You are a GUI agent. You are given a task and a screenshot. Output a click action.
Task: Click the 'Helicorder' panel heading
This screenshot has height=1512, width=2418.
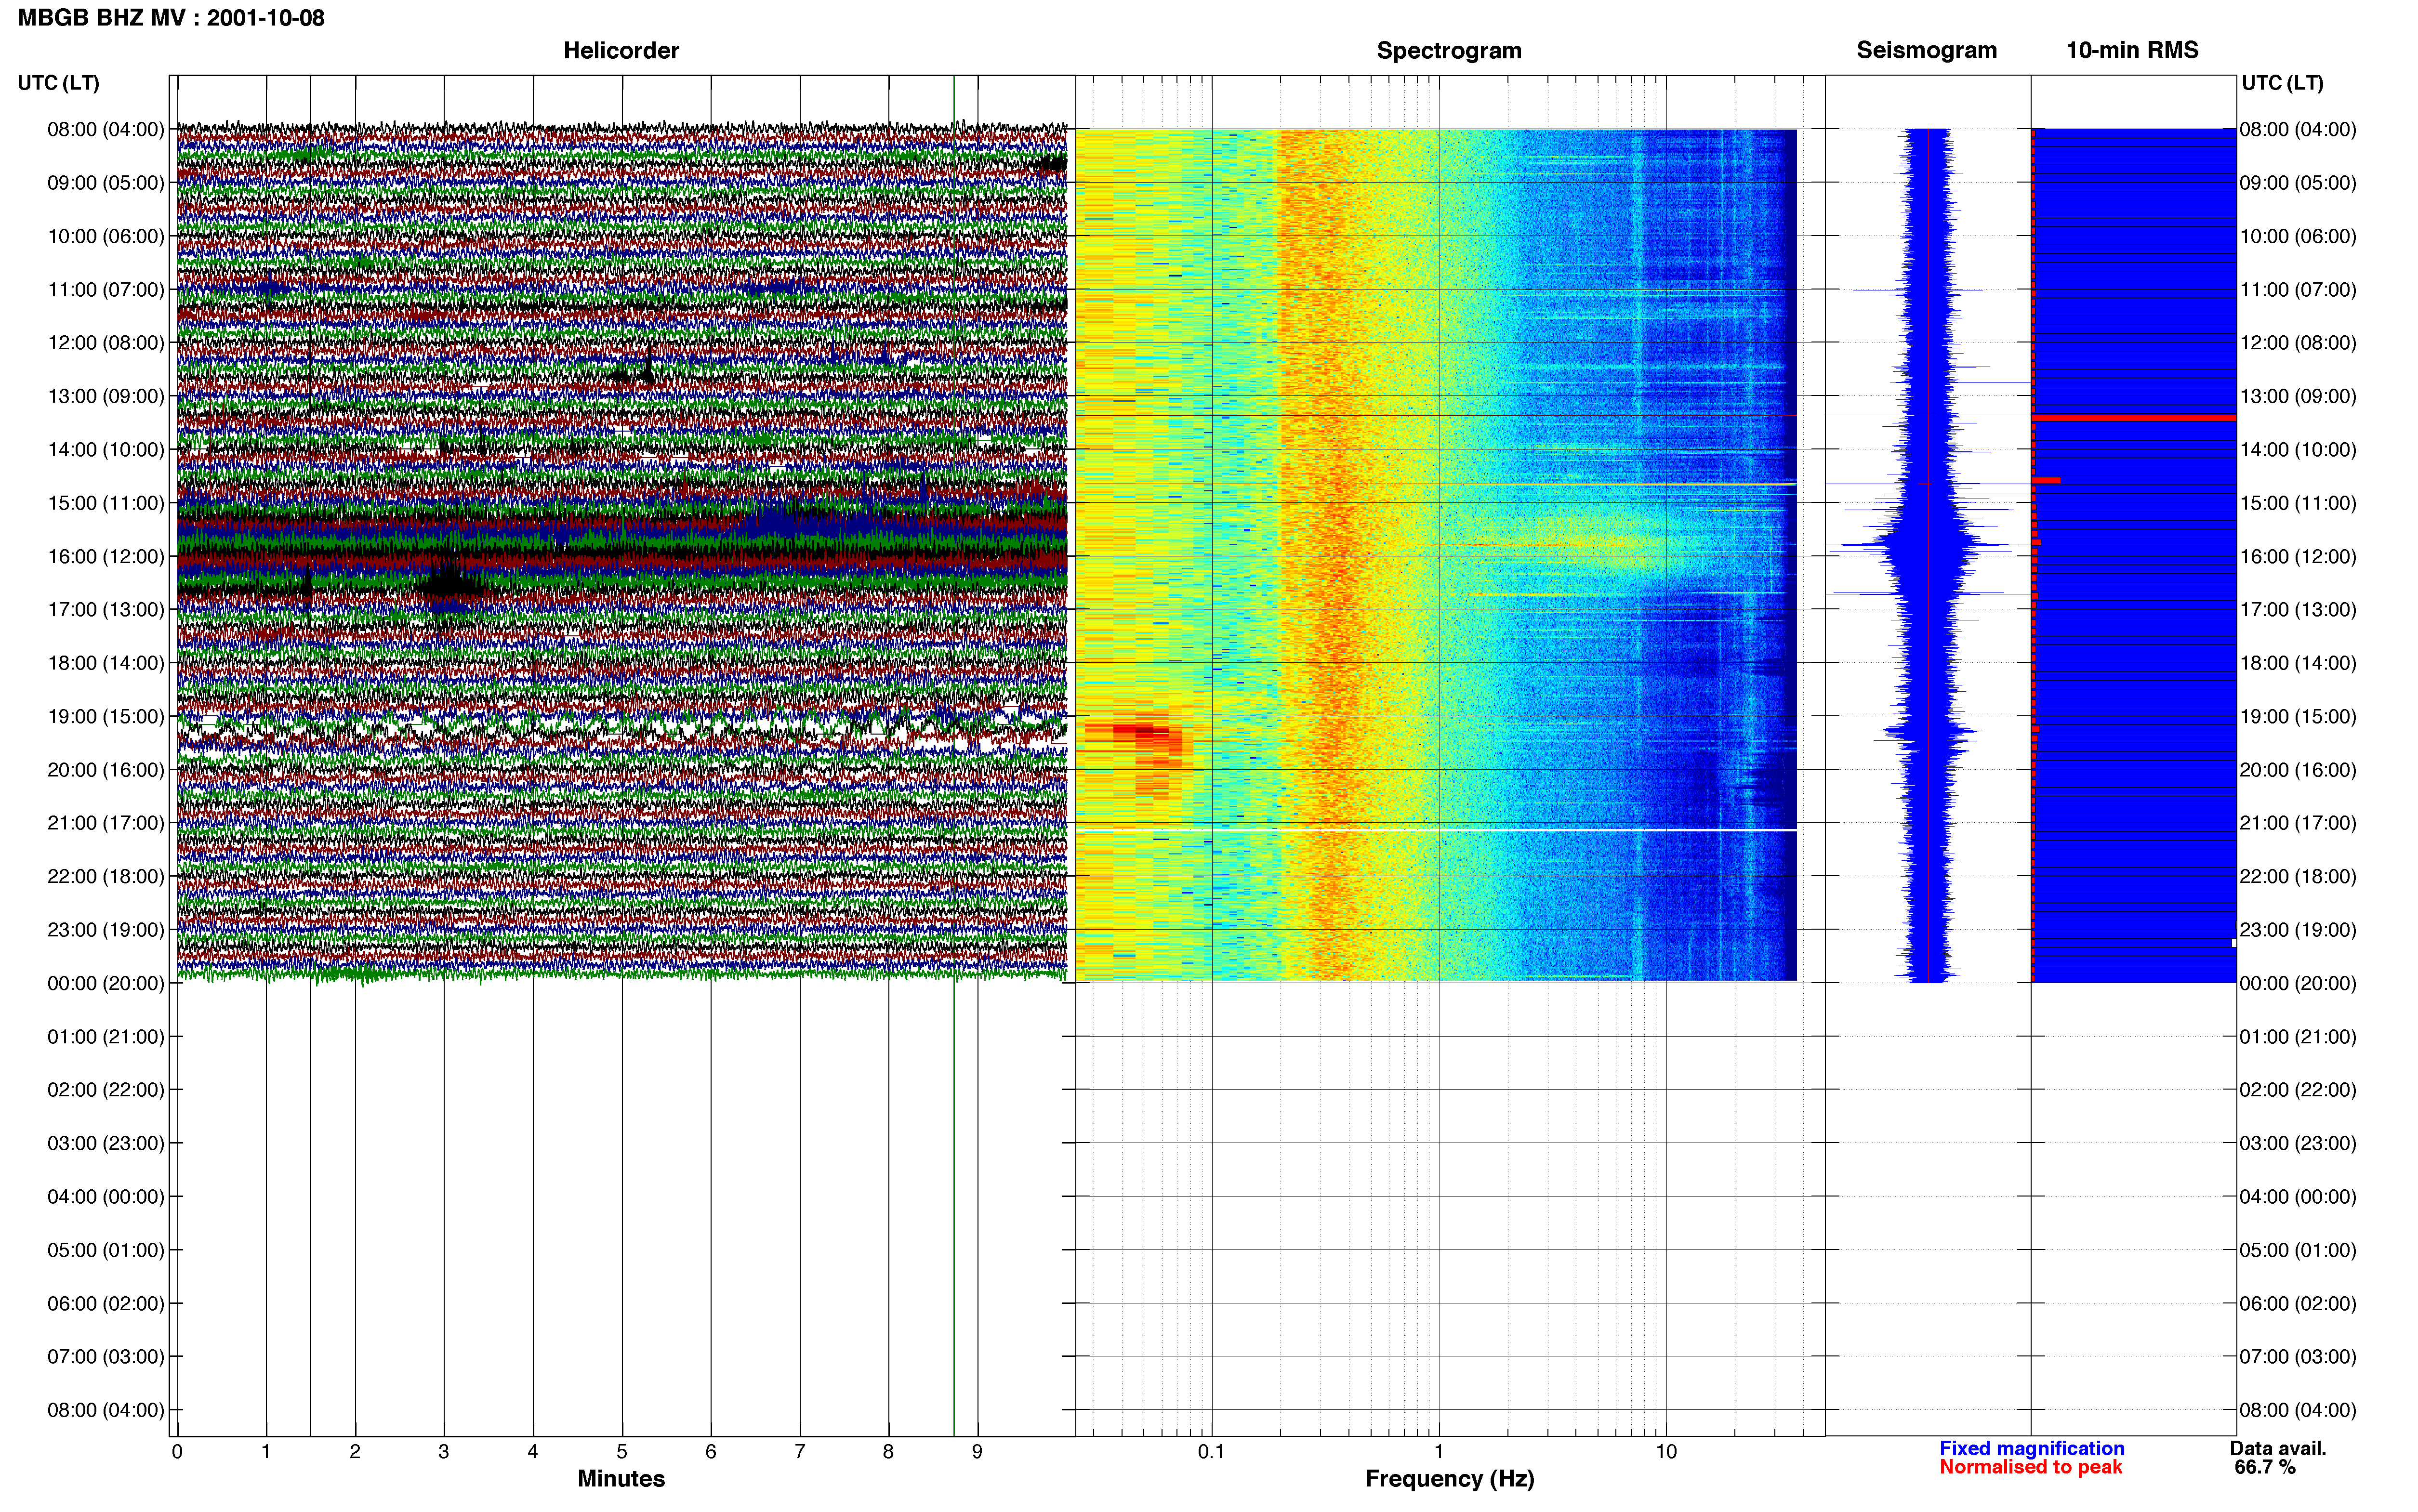pos(621,50)
